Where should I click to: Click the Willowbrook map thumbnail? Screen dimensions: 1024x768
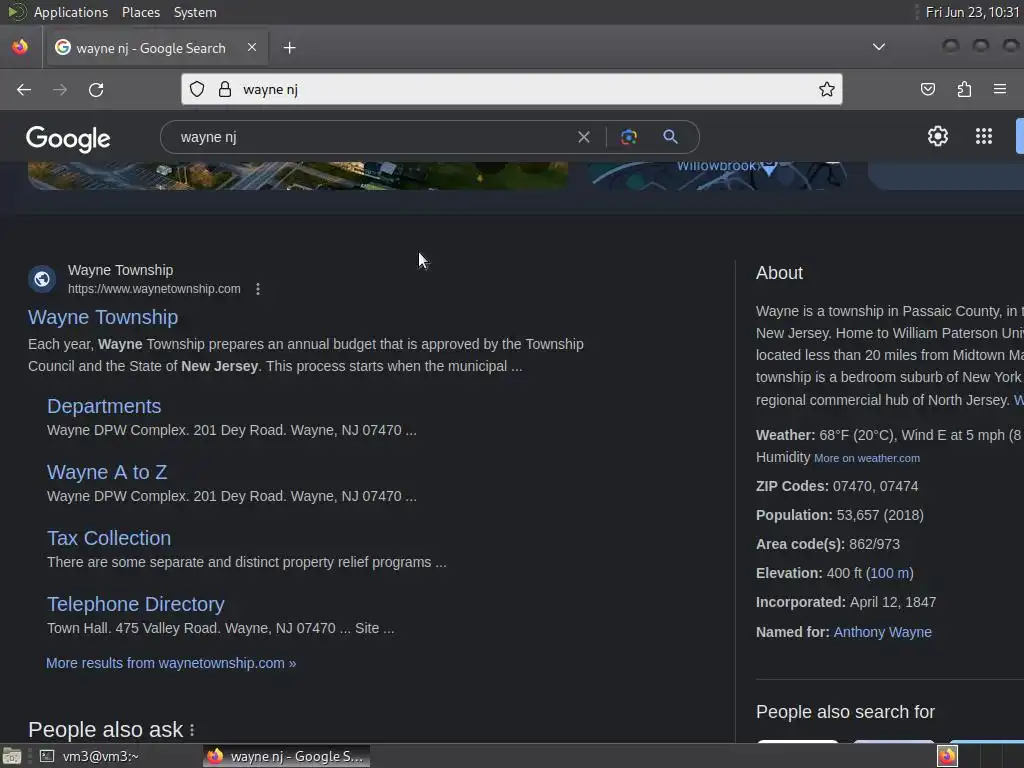point(717,176)
